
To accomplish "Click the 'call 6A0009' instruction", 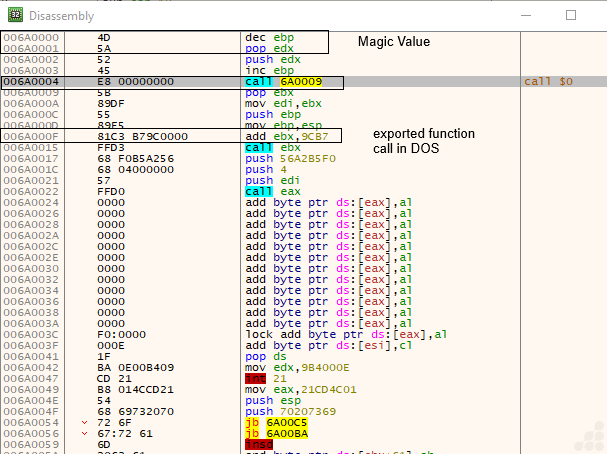I will click(286, 80).
